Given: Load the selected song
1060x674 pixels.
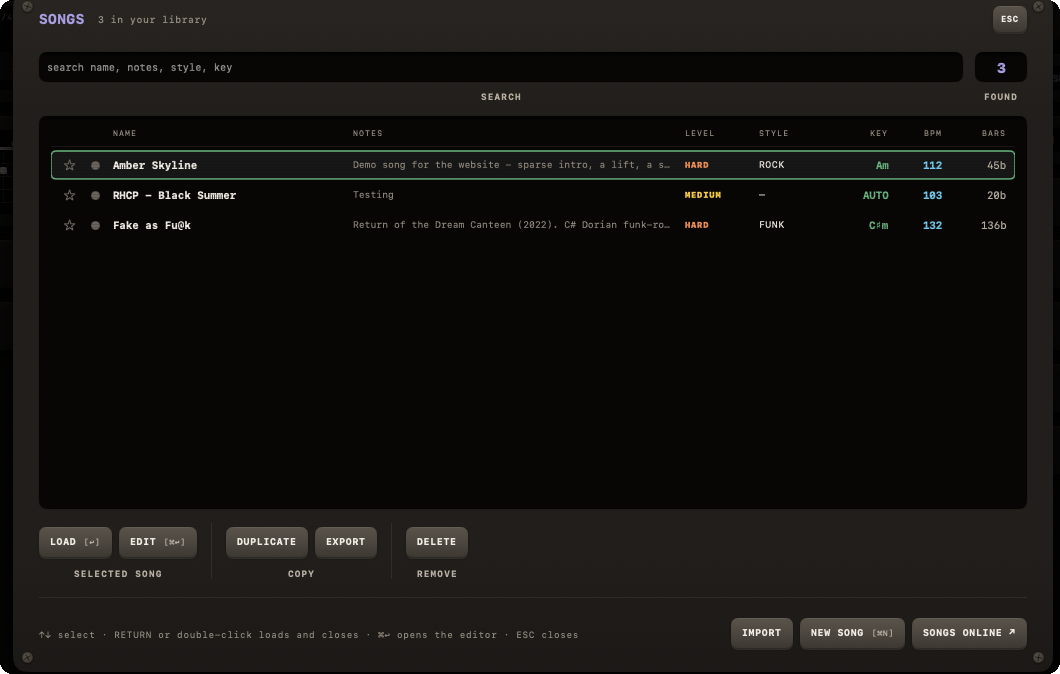Looking at the screenshot, I should pos(75,542).
